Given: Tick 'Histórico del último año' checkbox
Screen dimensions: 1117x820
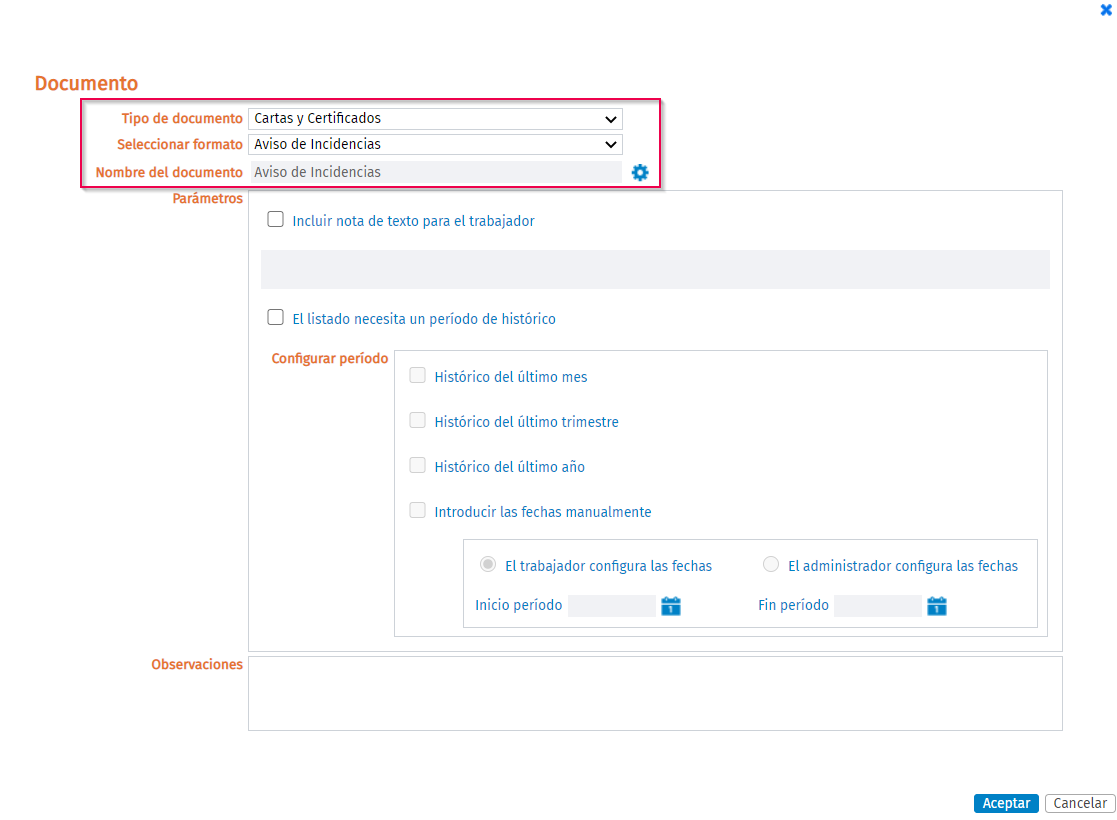Looking at the screenshot, I should pos(417,465).
